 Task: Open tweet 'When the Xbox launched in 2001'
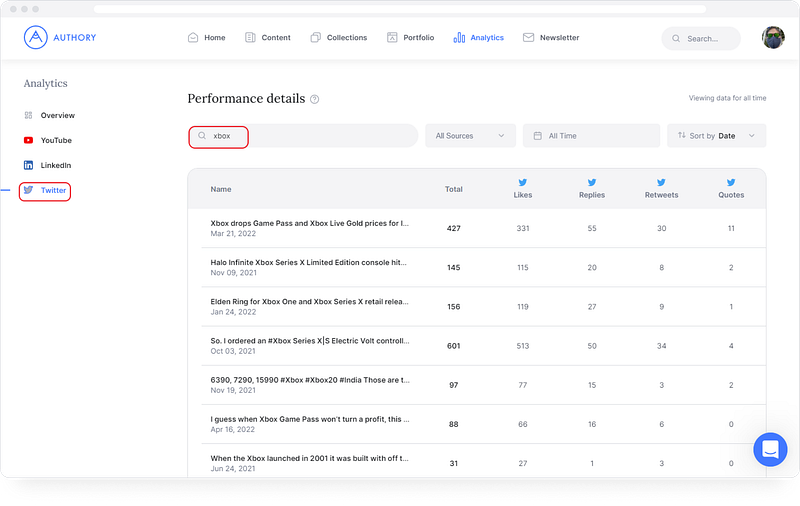click(x=310, y=459)
